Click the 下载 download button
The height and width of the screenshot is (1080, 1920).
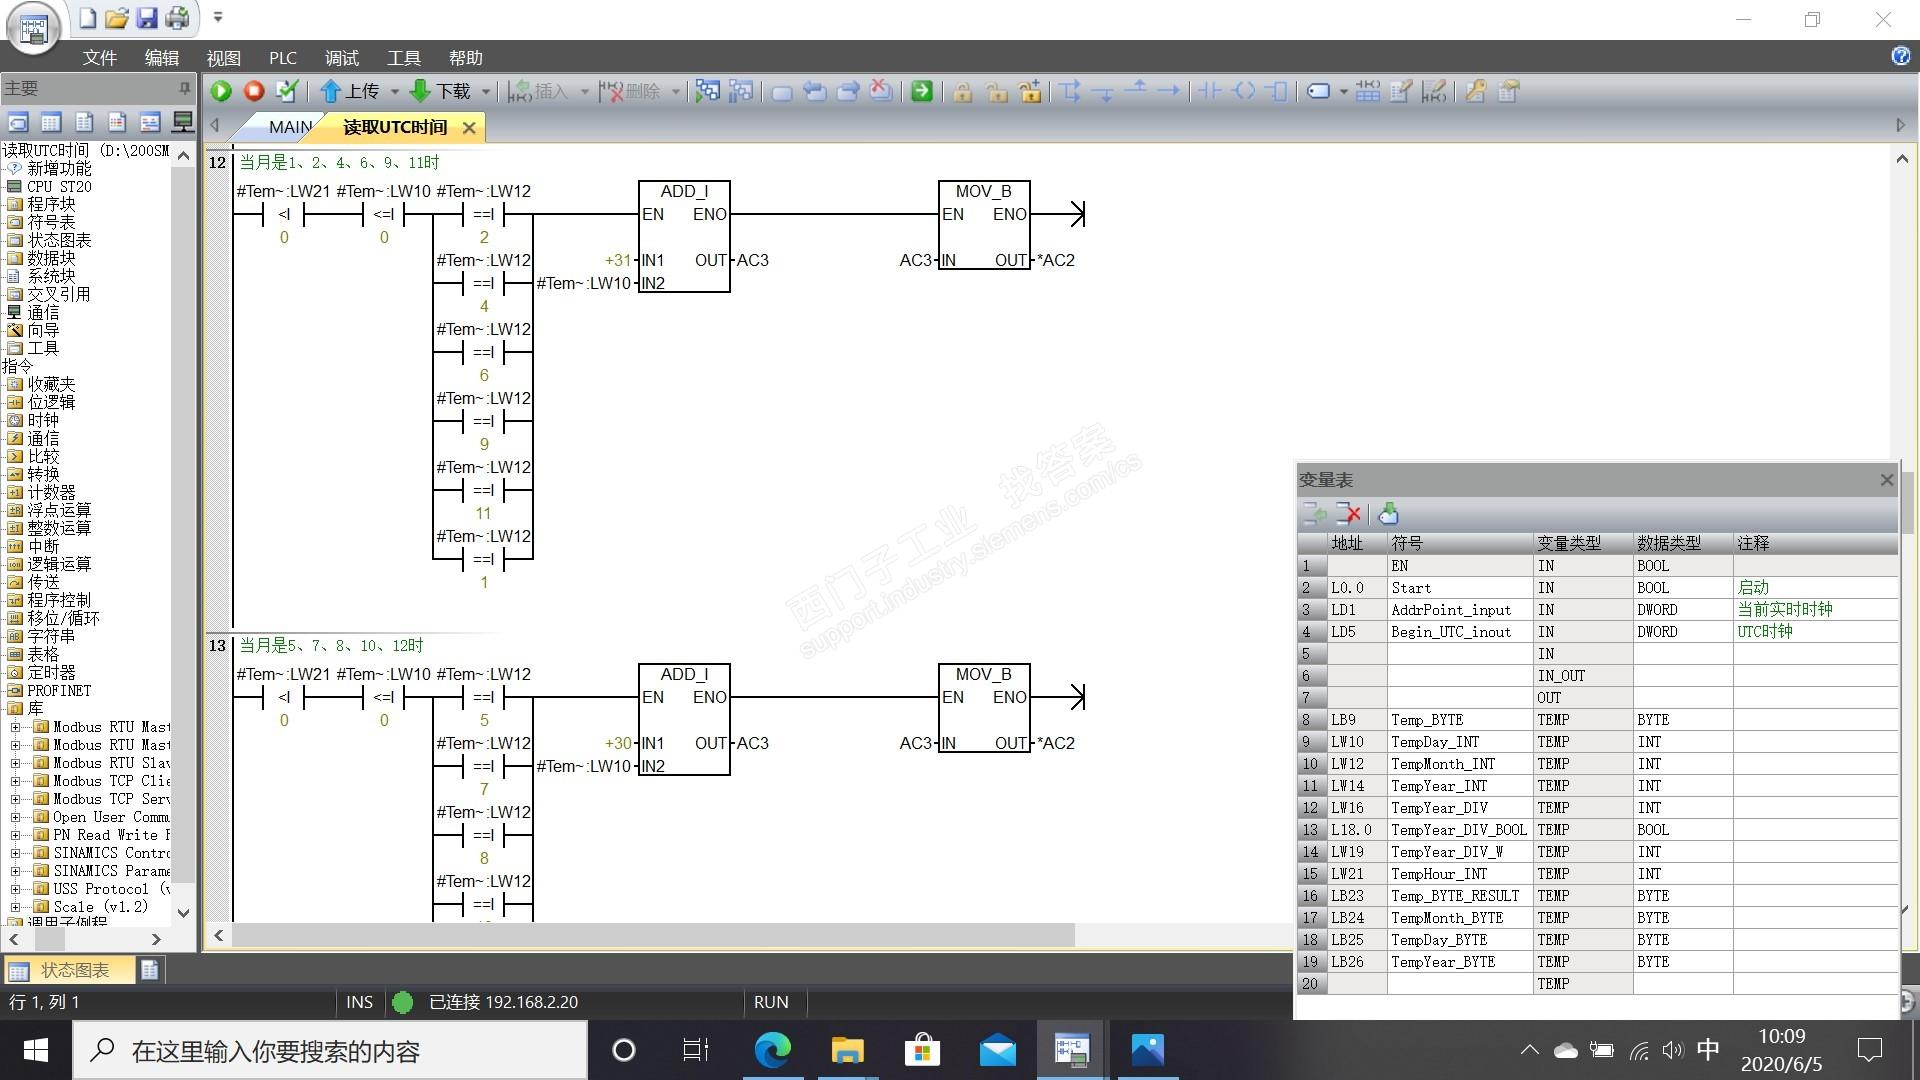(441, 91)
